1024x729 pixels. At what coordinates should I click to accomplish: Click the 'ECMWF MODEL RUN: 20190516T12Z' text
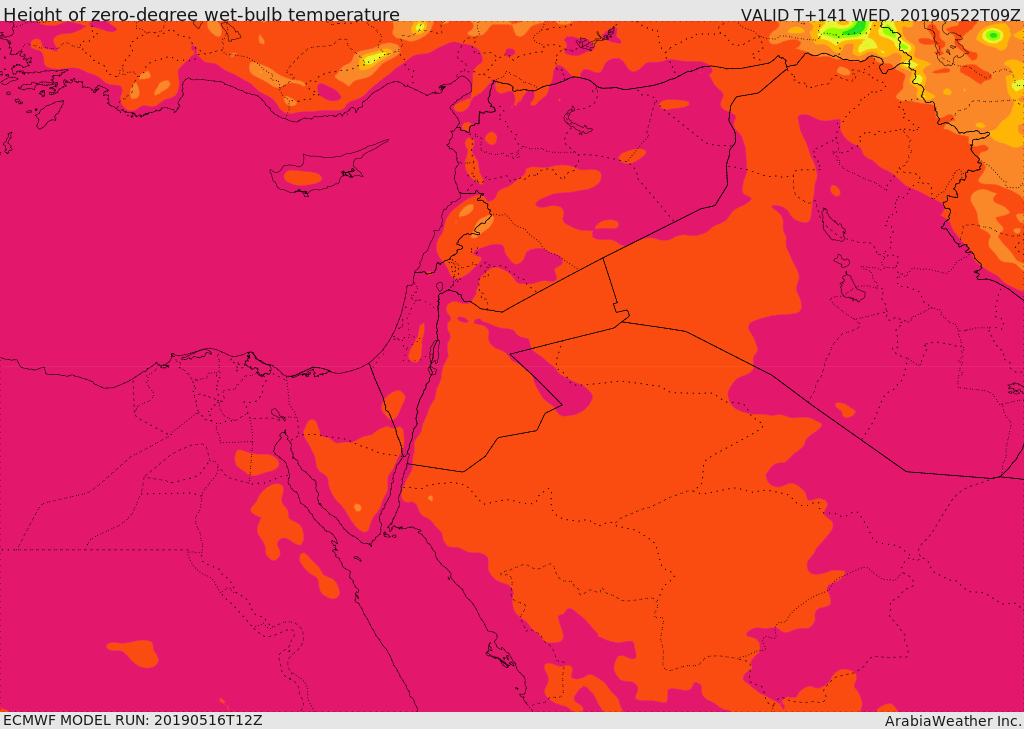click(133, 721)
